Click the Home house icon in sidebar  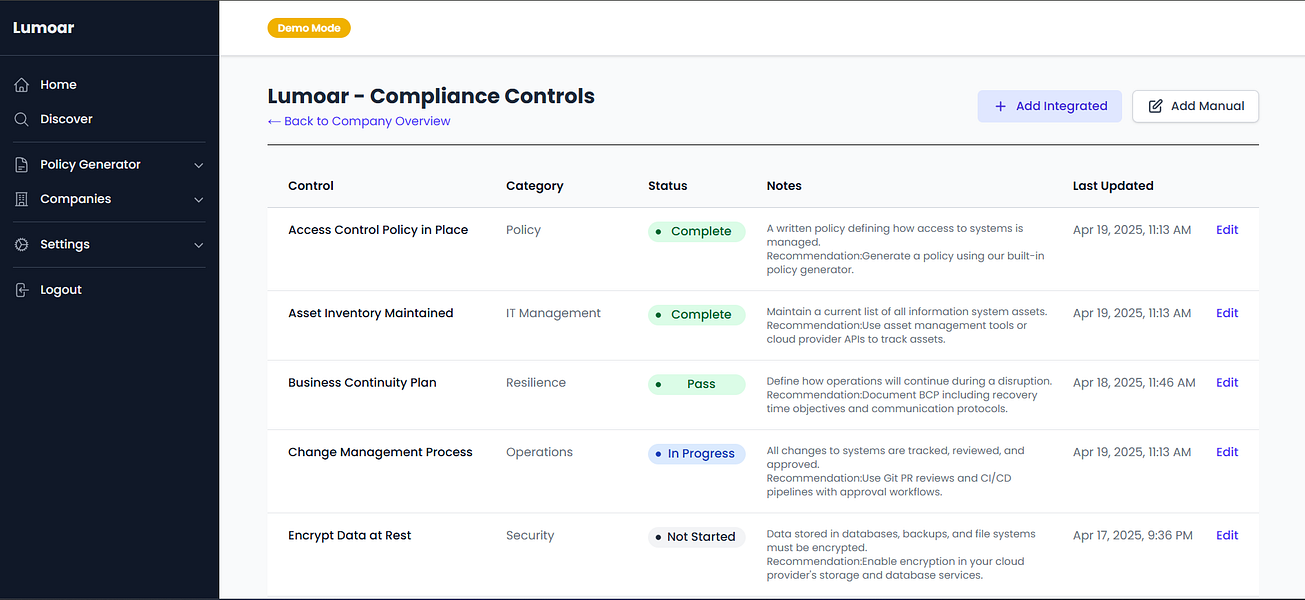coord(22,85)
